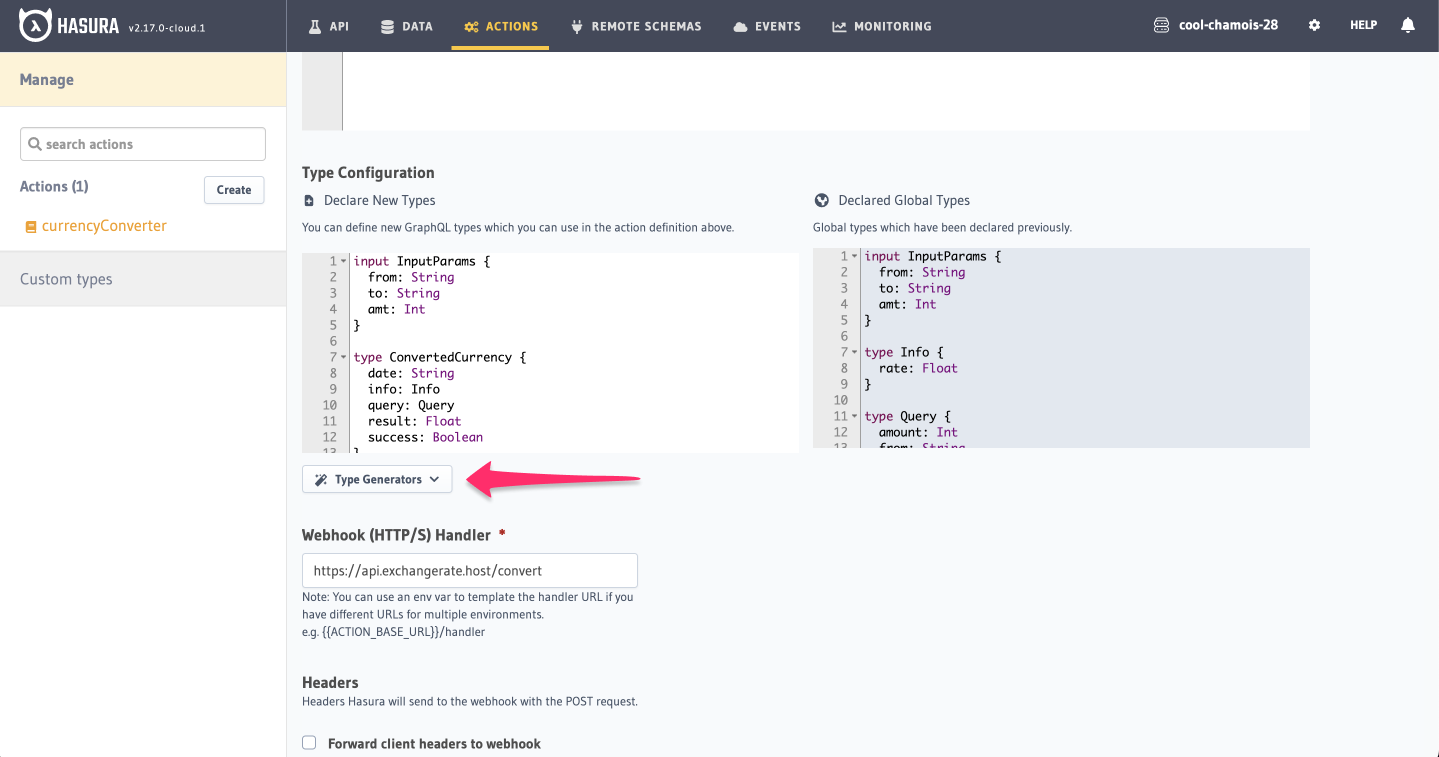
Task: Enable Forward client headers to webhook
Action: point(309,742)
